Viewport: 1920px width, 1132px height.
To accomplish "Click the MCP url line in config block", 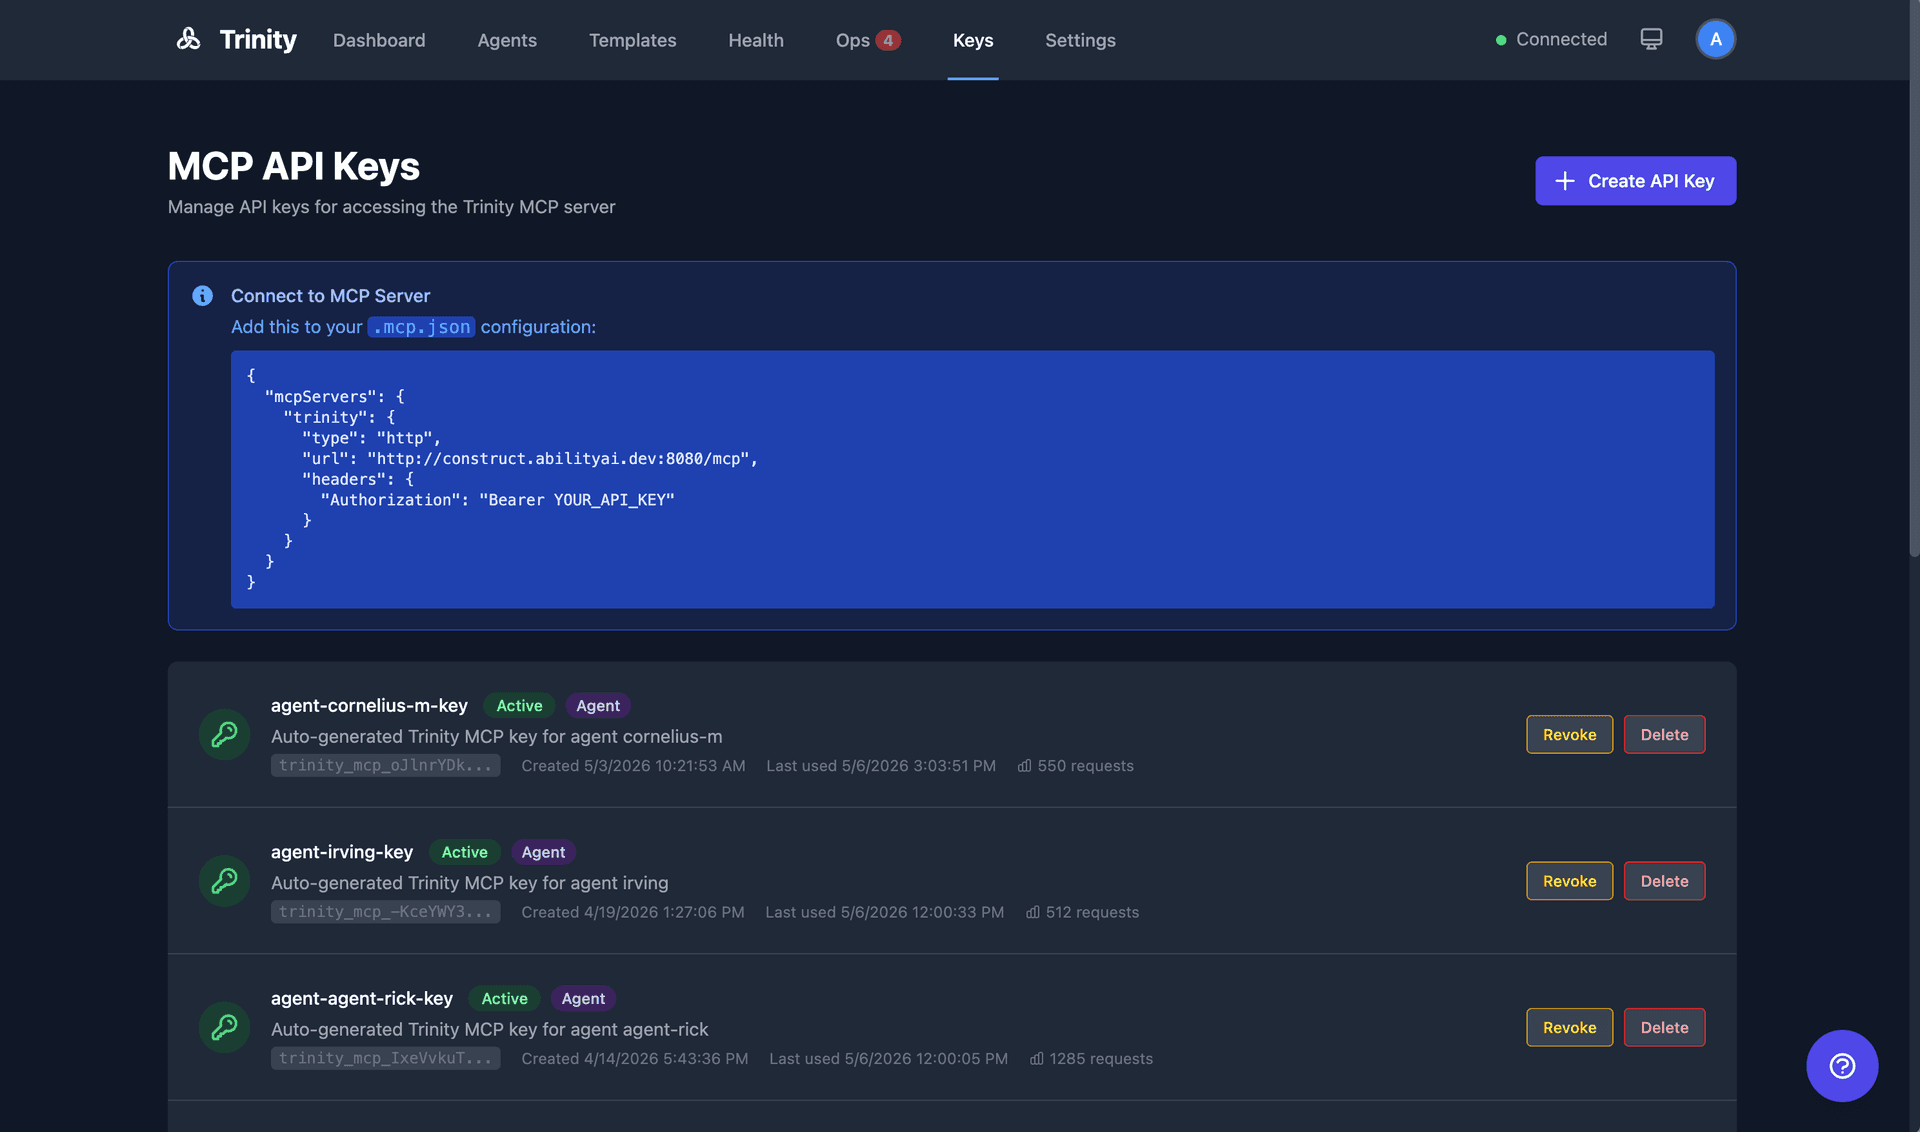I will pyautogui.click(x=530, y=459).
